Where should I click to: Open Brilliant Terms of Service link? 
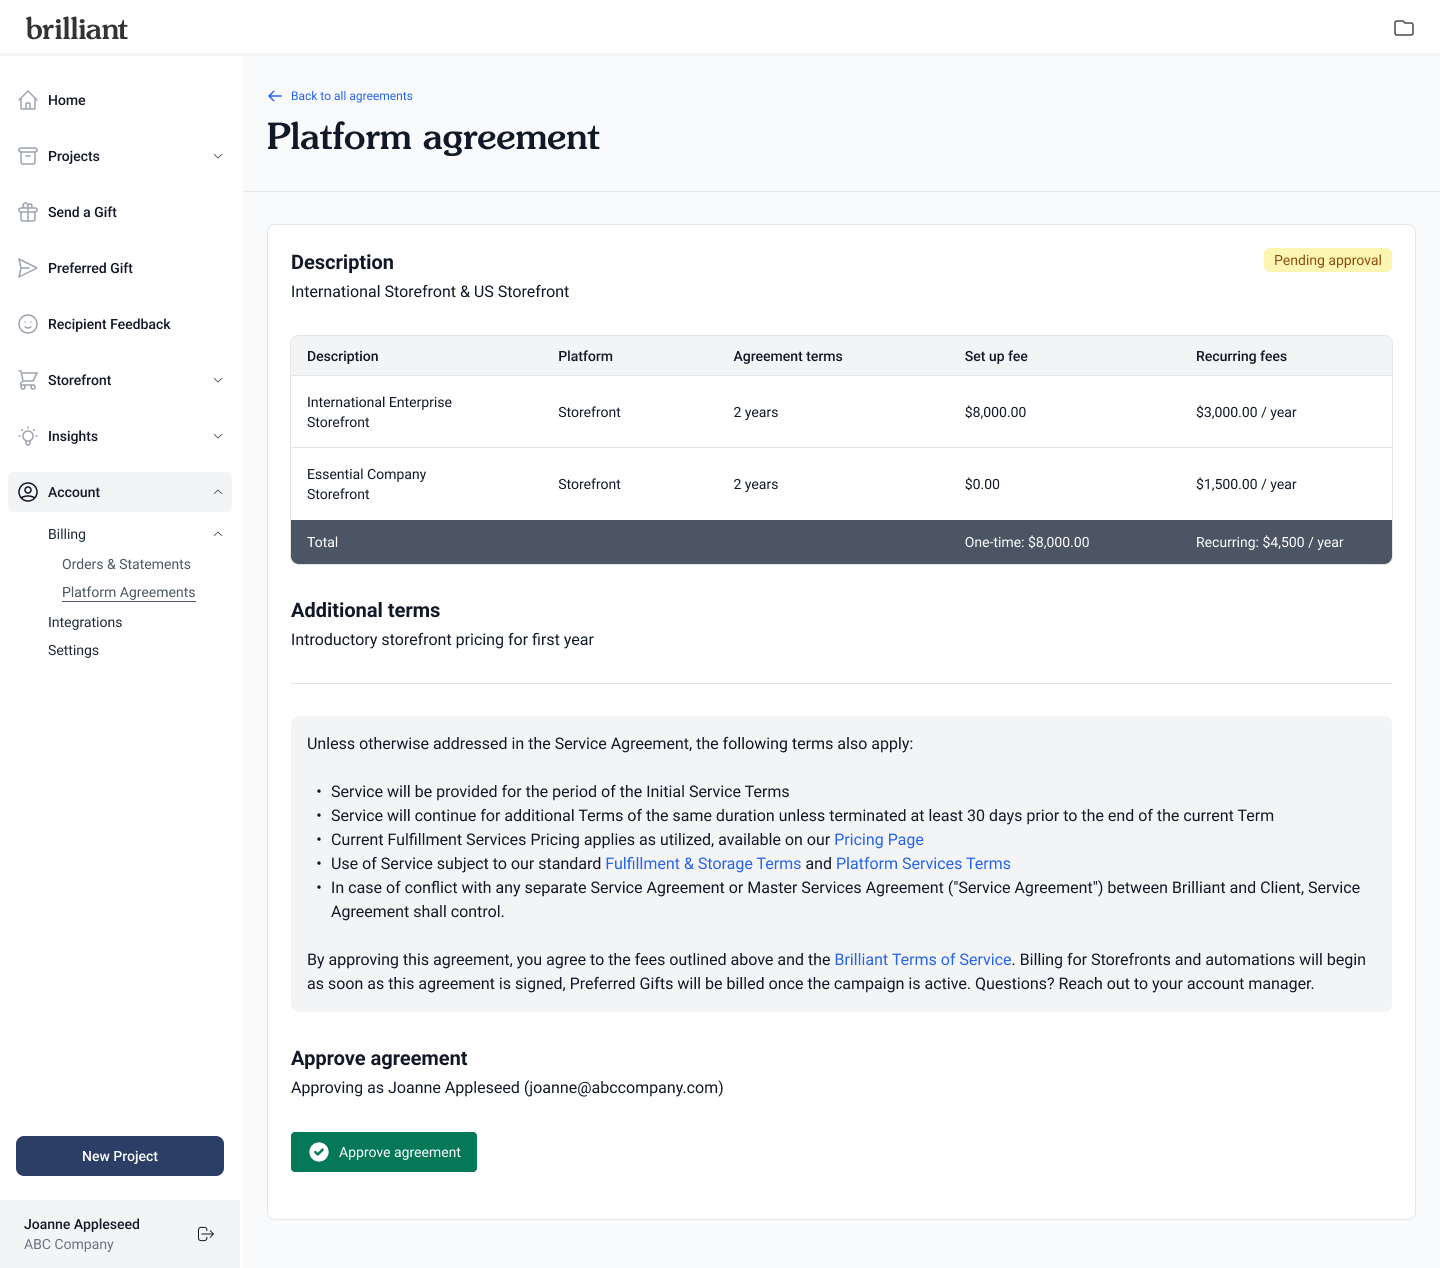(x=923, y=960)
